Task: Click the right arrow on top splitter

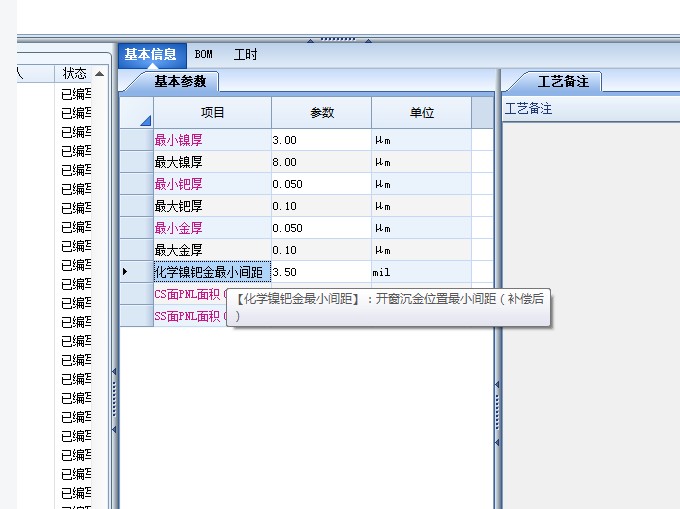Action: coord(368,40)
